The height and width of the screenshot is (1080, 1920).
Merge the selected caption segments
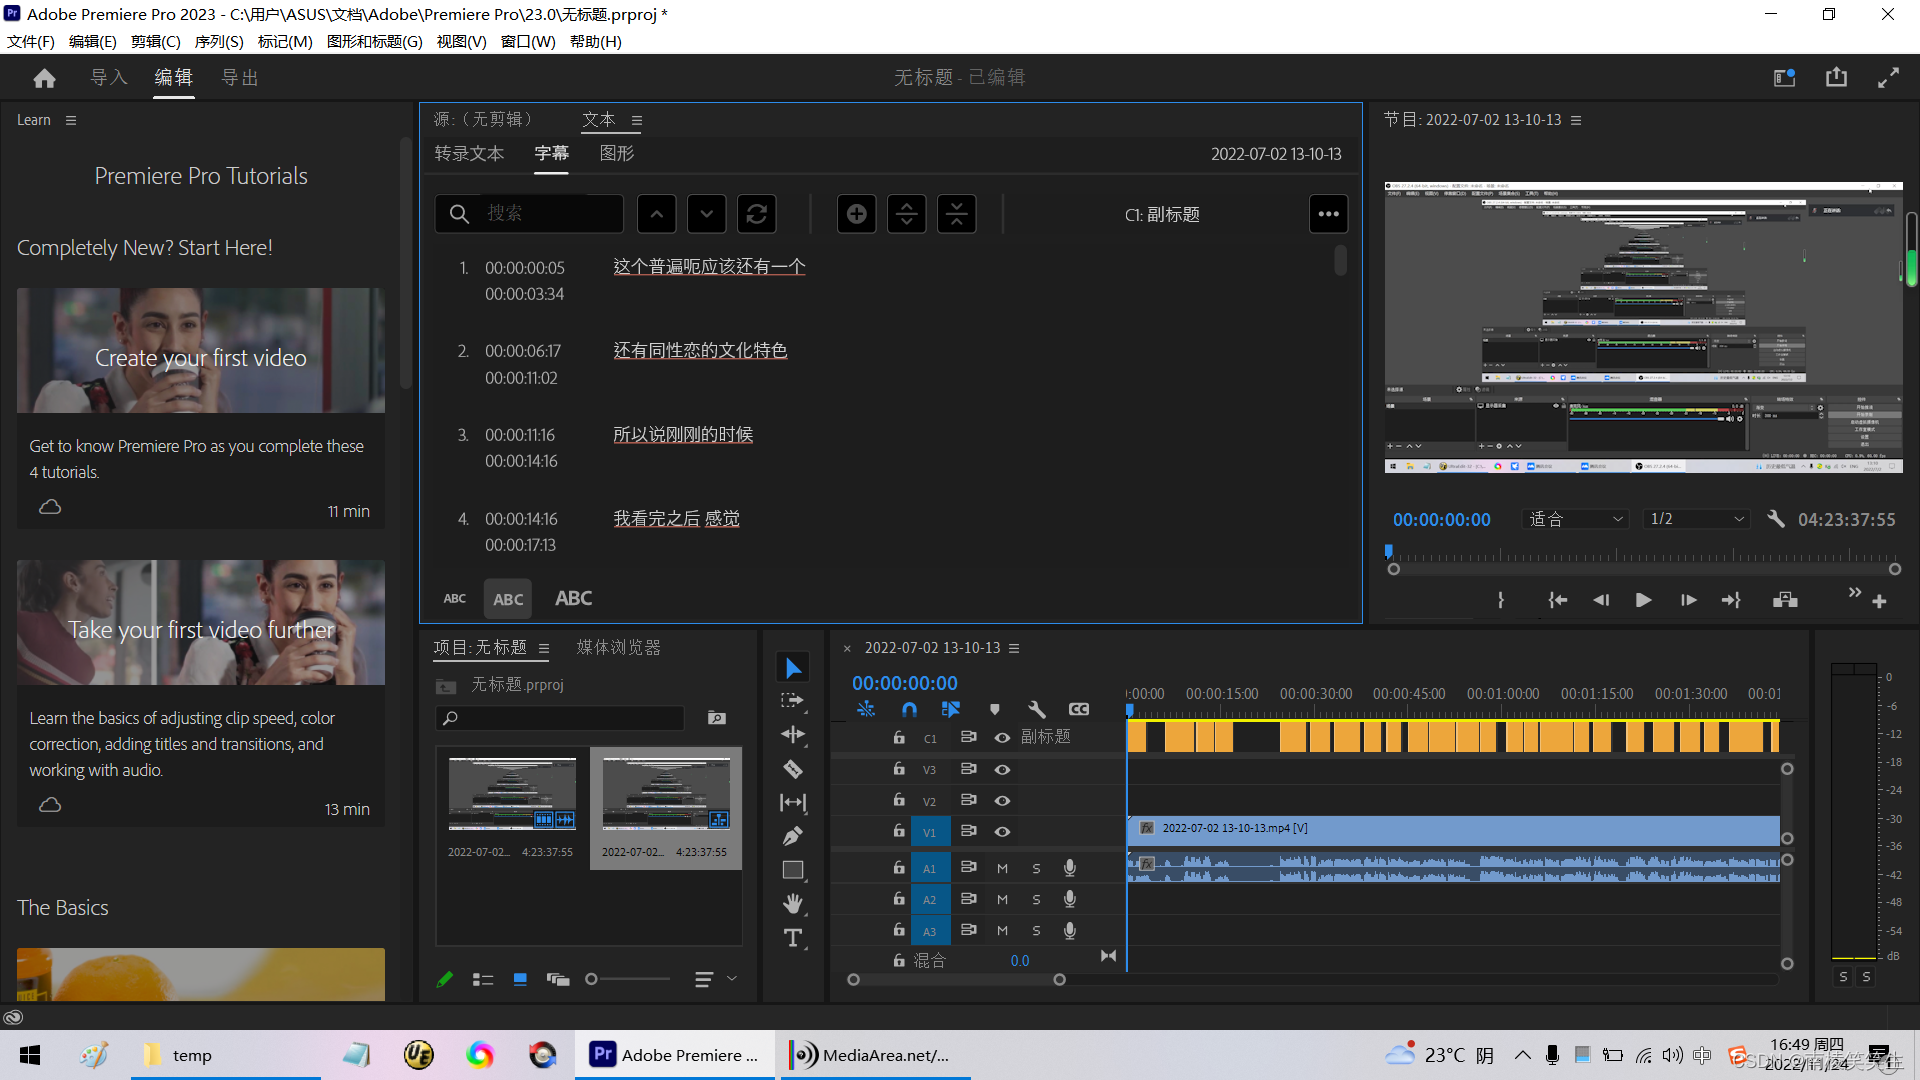pos(956,214)
